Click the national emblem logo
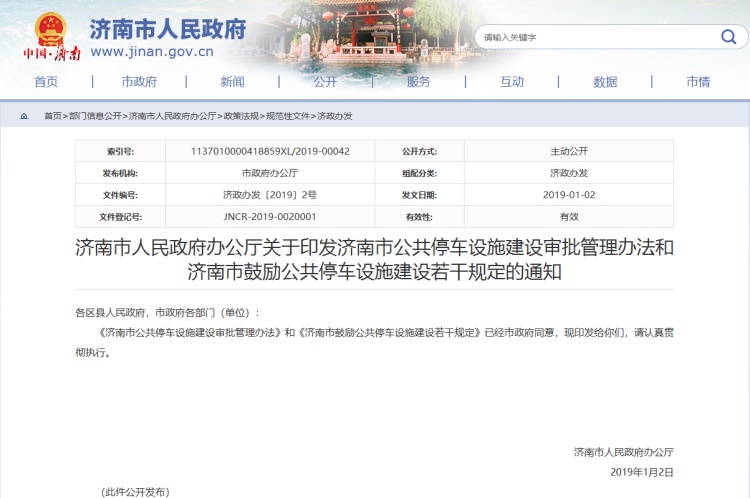This screenshot has width=750, height=498. click(x=50, y=27)
